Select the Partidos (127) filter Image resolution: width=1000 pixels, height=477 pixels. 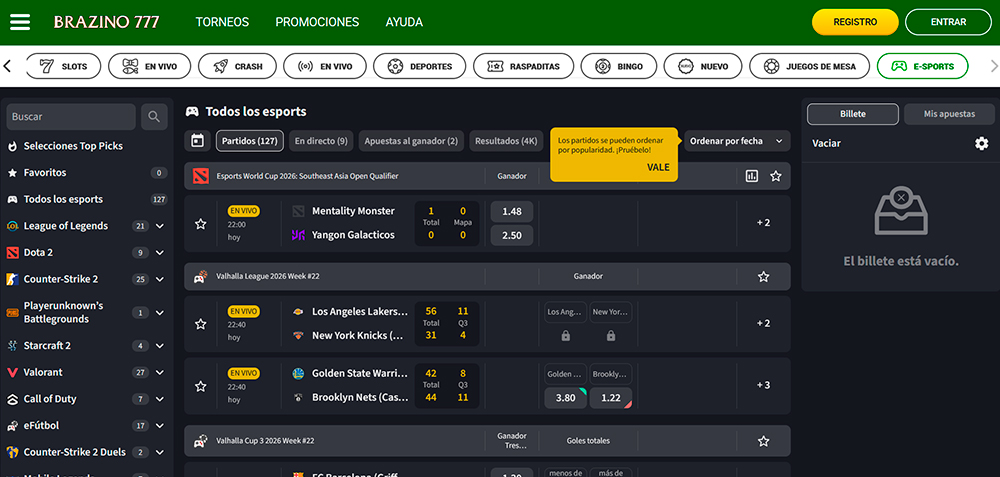coord(250,141)
